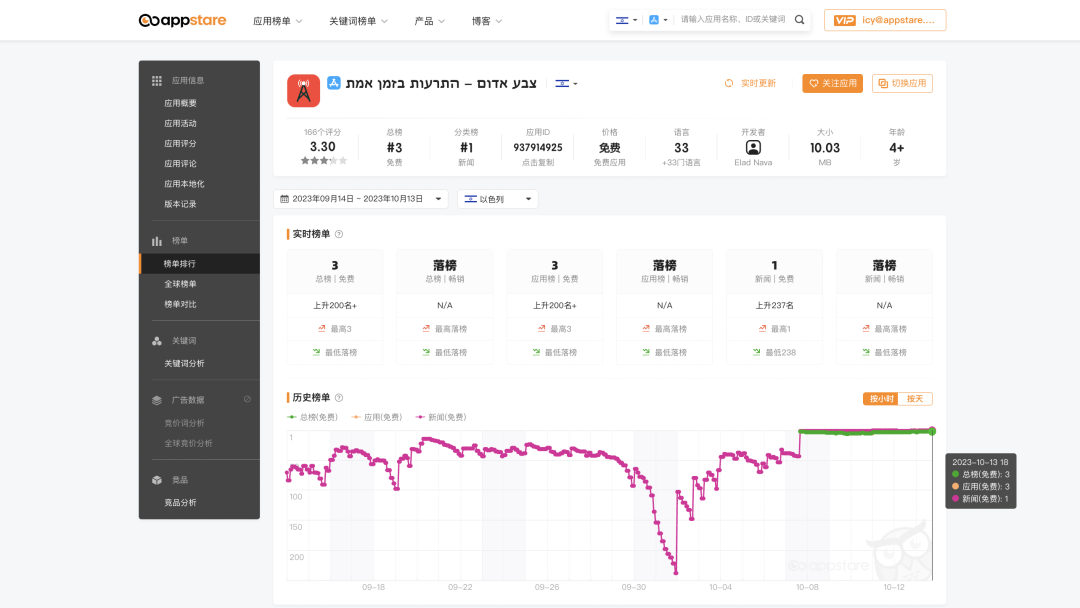
Task: Click the 竞品 cube icon in sidebar
Action: coord(155,479)
